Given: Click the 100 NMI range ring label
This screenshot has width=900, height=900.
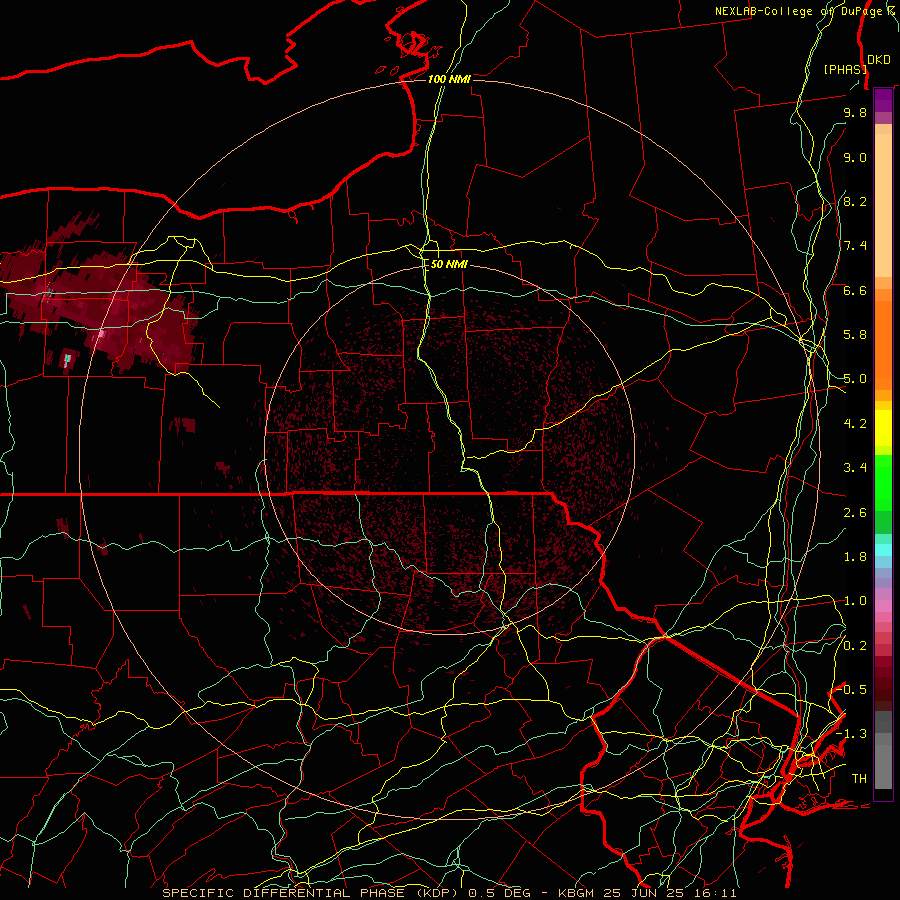Looking at the screenshot, I should [449, 79].
